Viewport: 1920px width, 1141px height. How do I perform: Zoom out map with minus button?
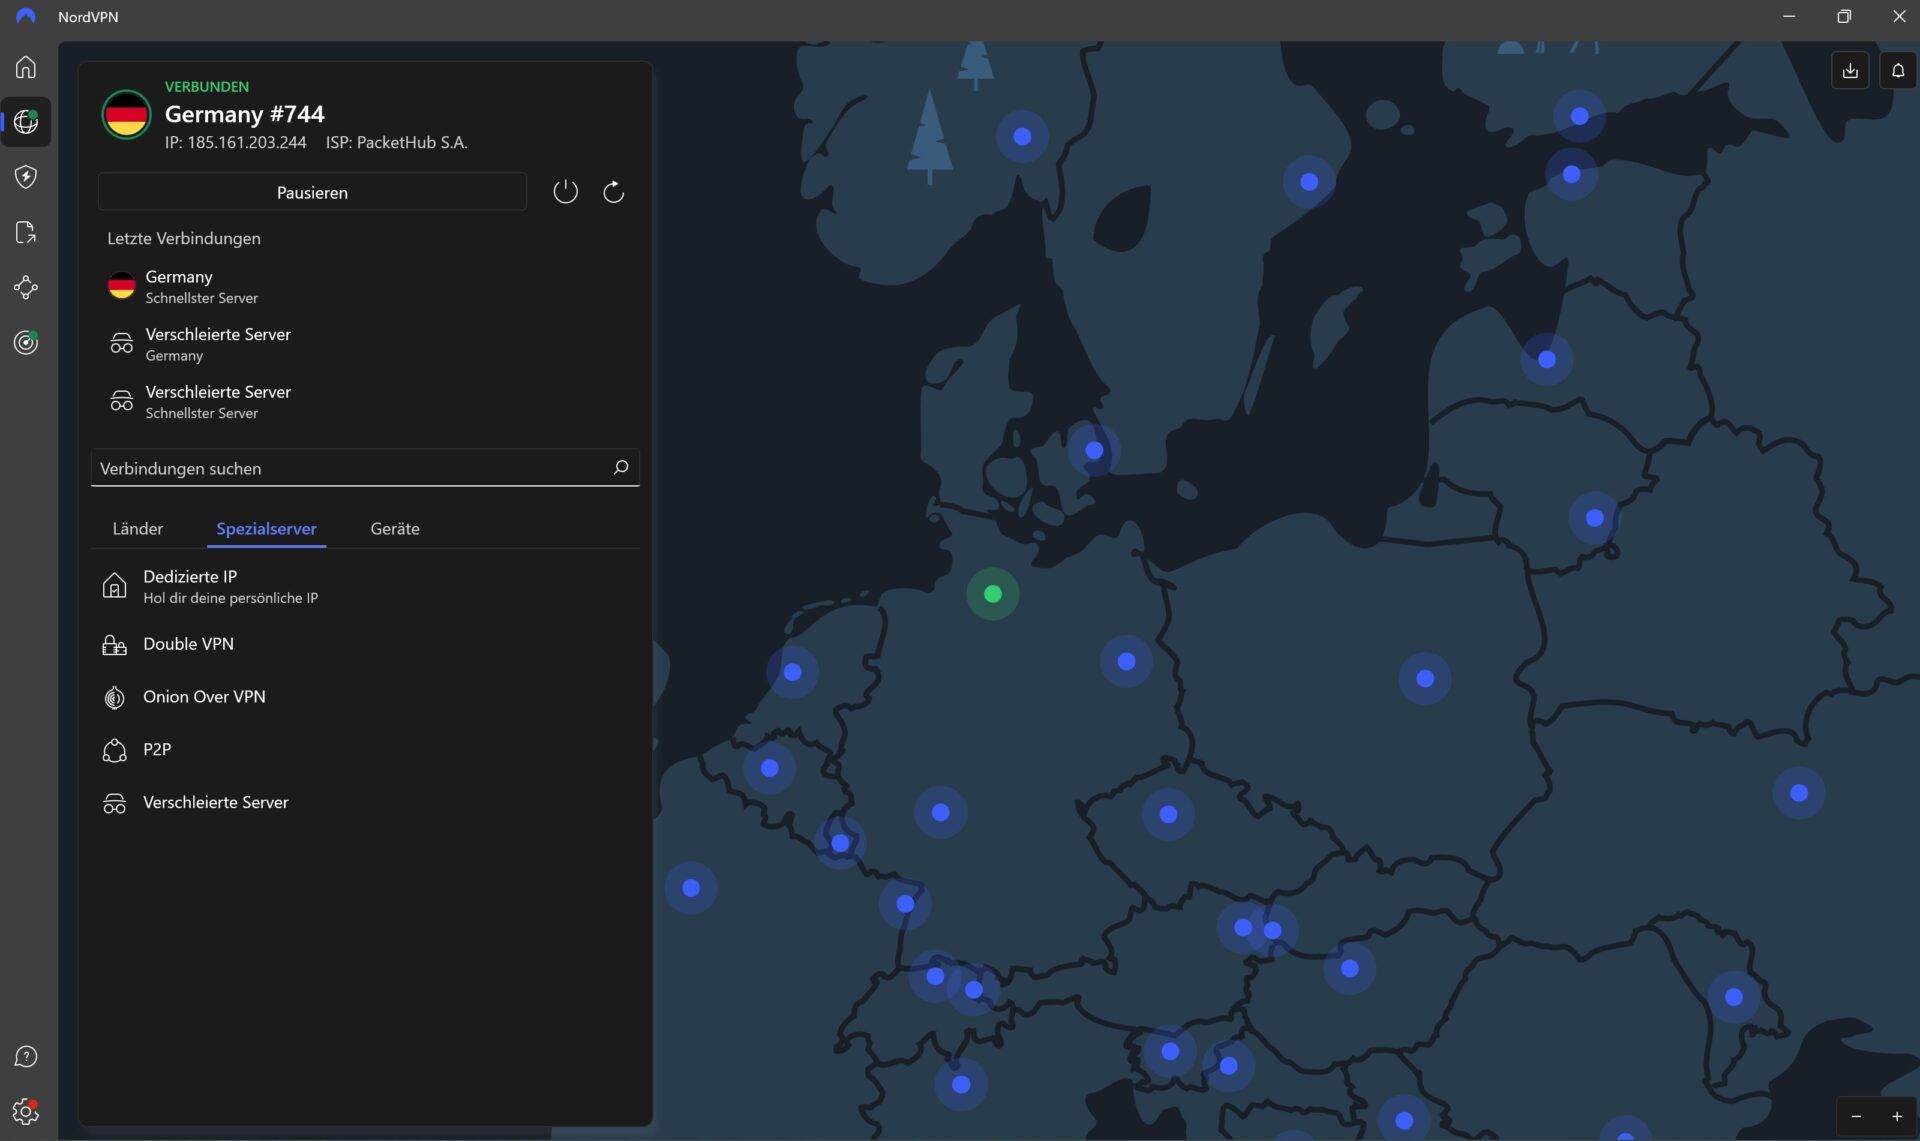pos(1856,1117)
